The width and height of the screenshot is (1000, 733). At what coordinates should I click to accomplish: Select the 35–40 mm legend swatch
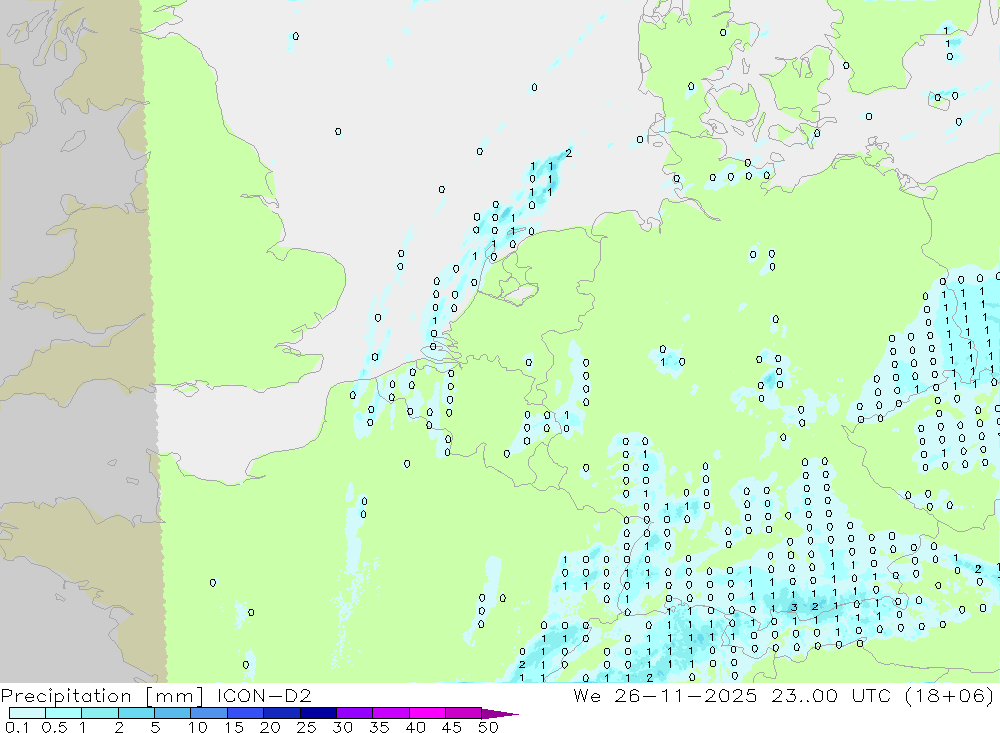pos(391,713)
